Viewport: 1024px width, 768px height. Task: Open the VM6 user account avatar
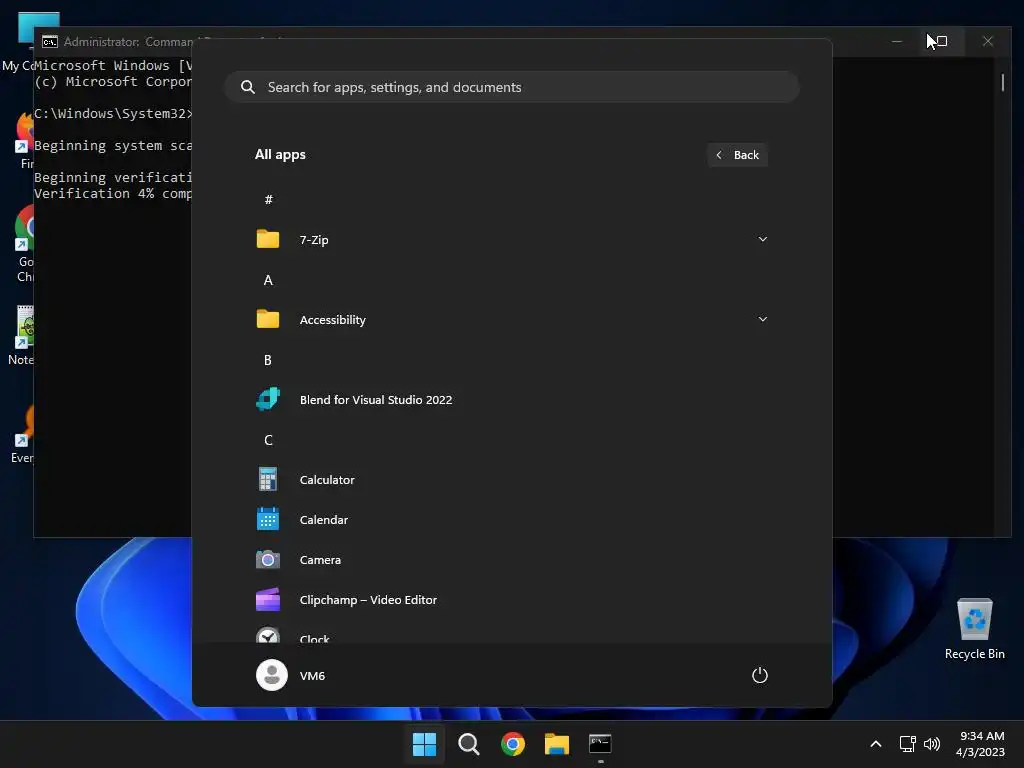272,675
